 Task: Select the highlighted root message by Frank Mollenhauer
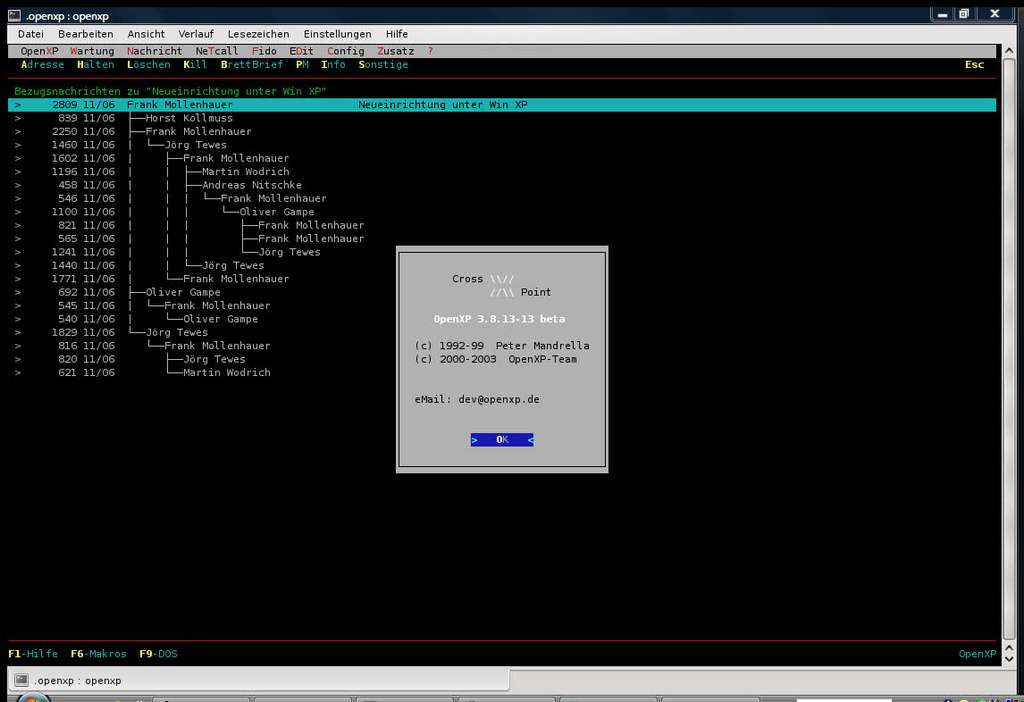tap(180, 105)
